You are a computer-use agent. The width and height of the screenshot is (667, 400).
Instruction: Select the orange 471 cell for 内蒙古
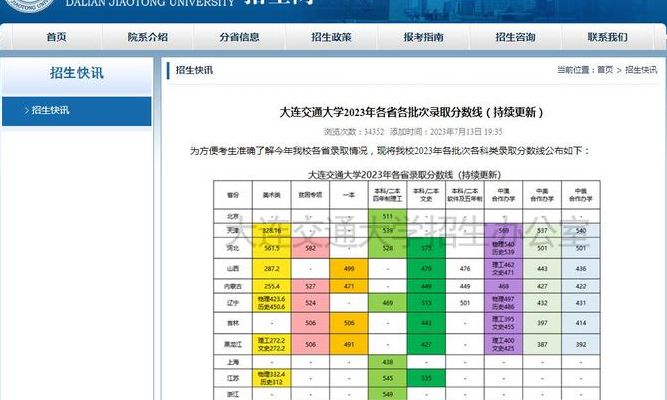(x=349, y=286)
